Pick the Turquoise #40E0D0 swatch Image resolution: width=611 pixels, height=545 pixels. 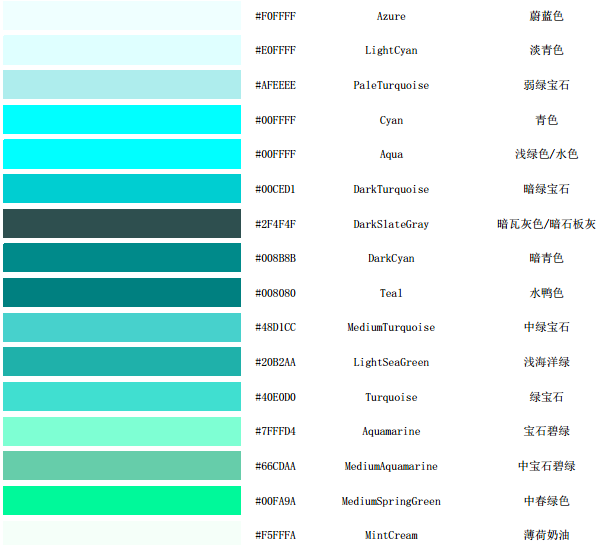pos(122,396)
